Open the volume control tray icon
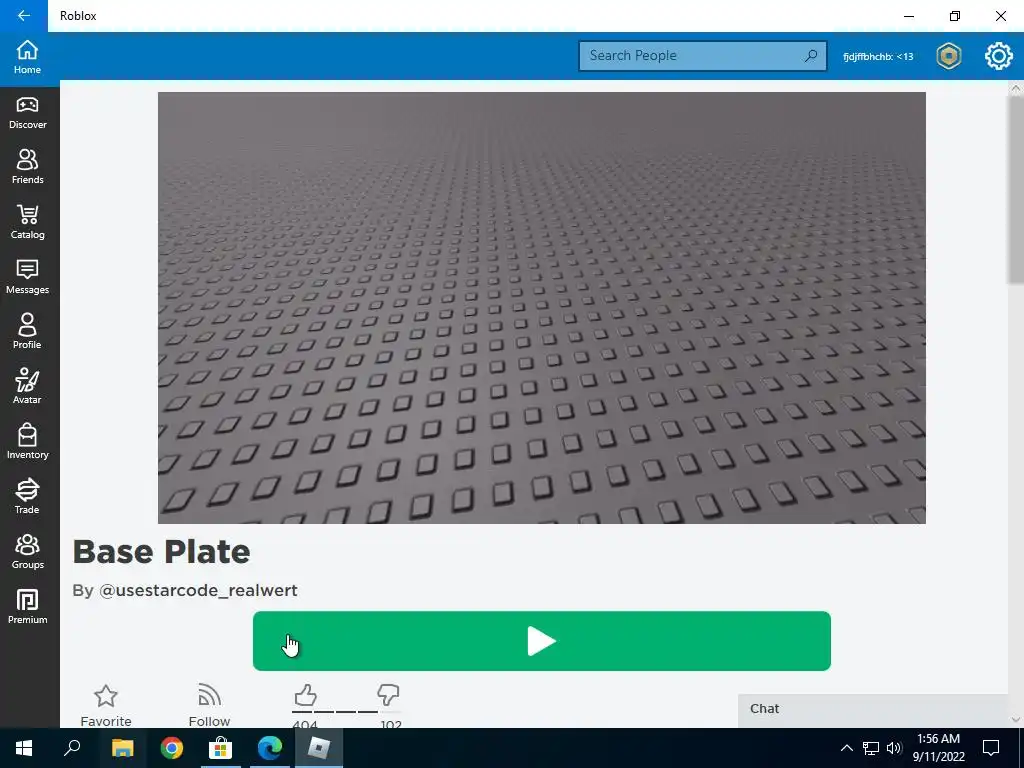 point(894,748)
